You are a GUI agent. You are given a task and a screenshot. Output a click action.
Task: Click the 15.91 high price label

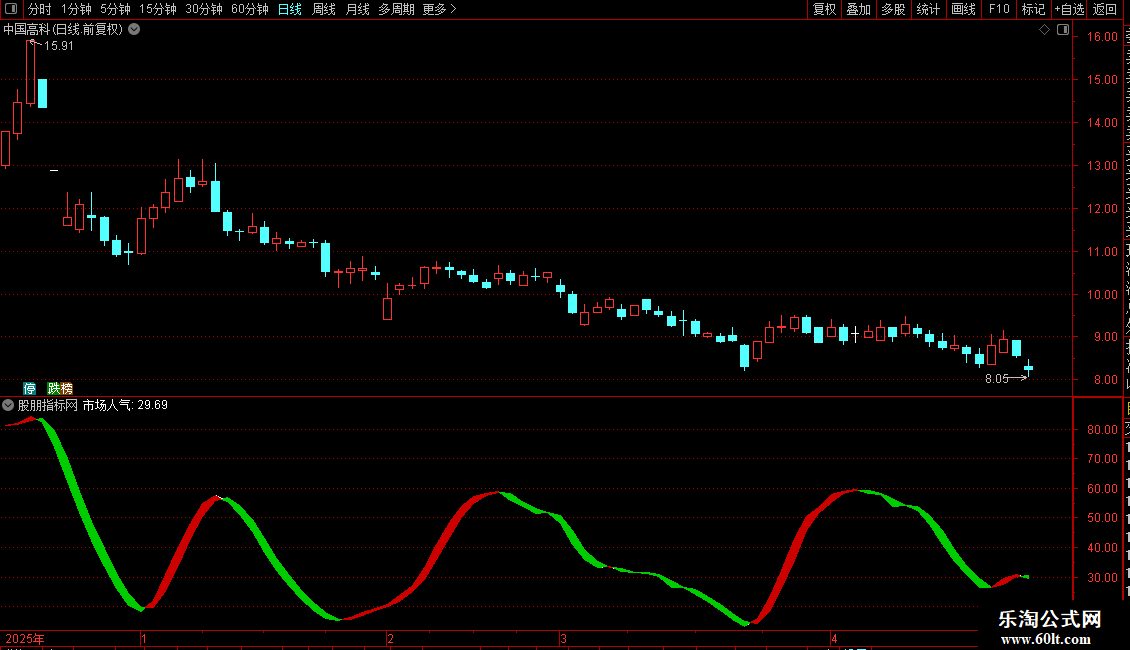click(x=58, y=45)
